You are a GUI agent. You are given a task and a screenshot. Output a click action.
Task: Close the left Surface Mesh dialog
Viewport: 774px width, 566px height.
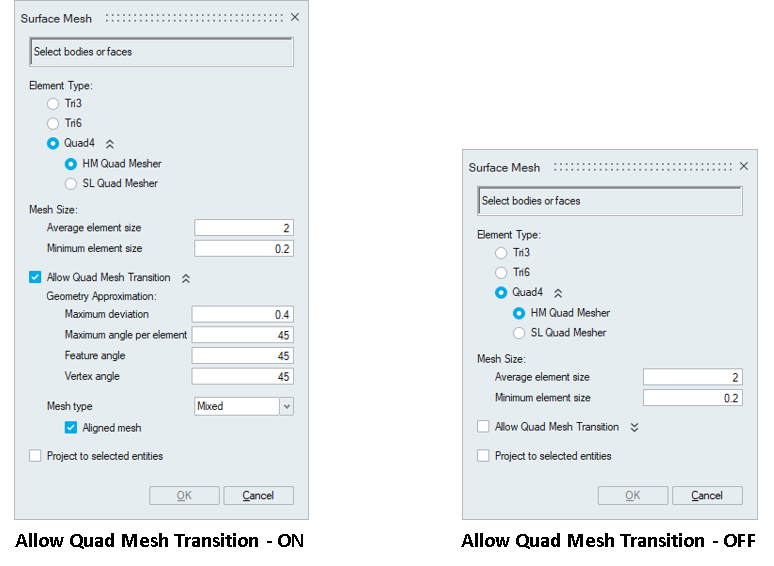(295, 18)
